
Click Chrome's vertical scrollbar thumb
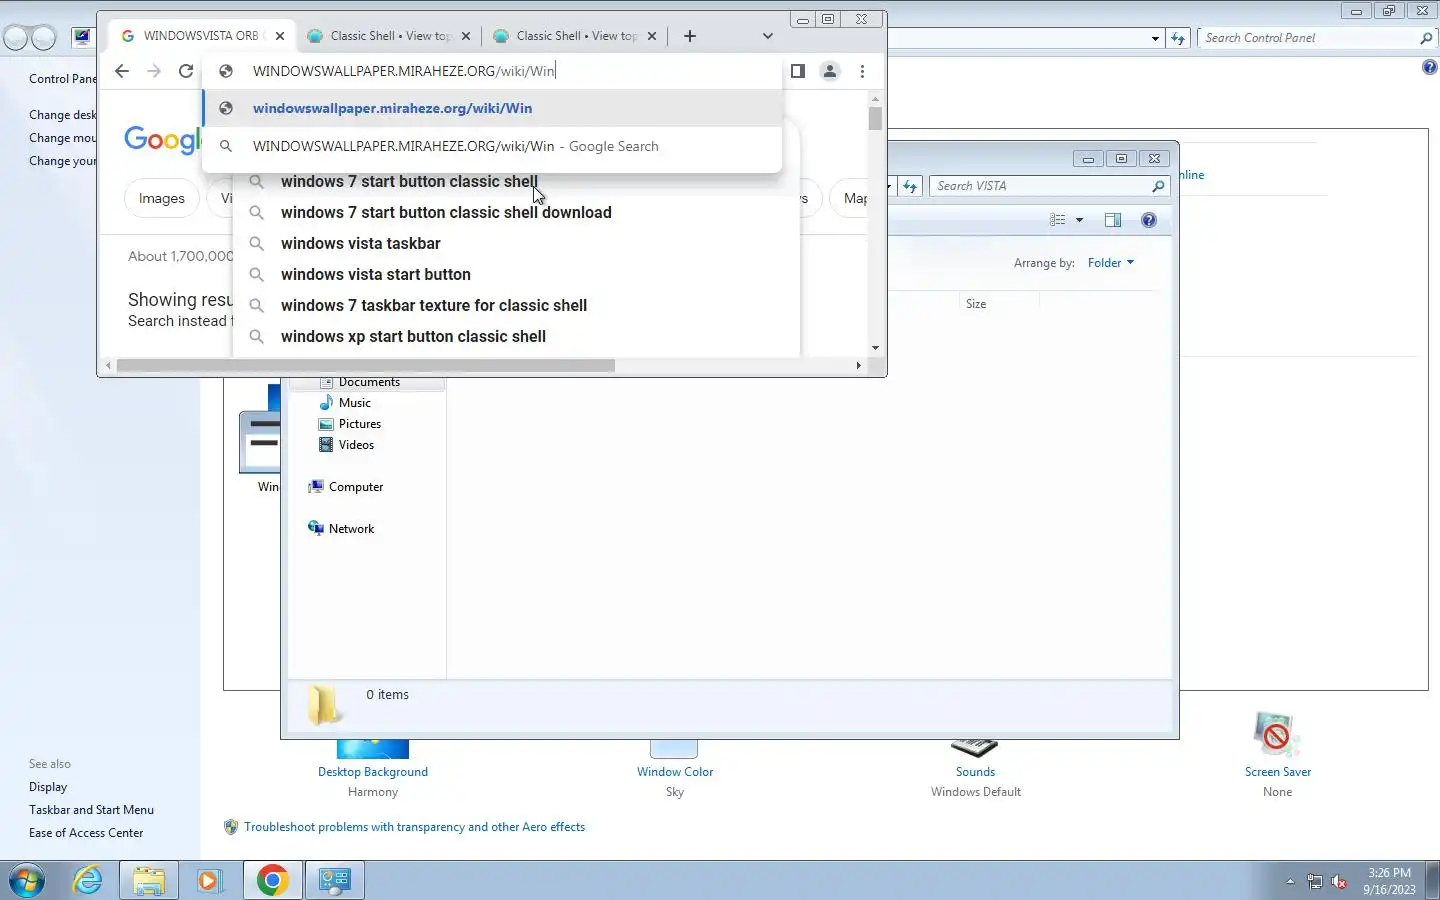875,118
